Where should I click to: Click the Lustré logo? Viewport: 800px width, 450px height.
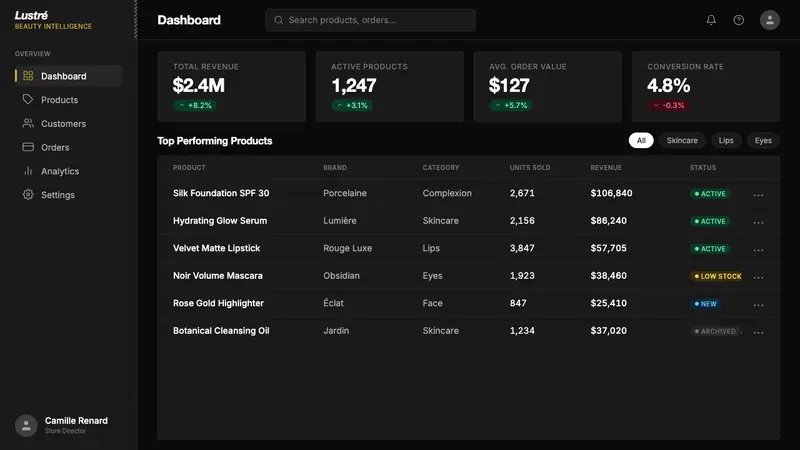pyautogui.click(x=31, y=15)
